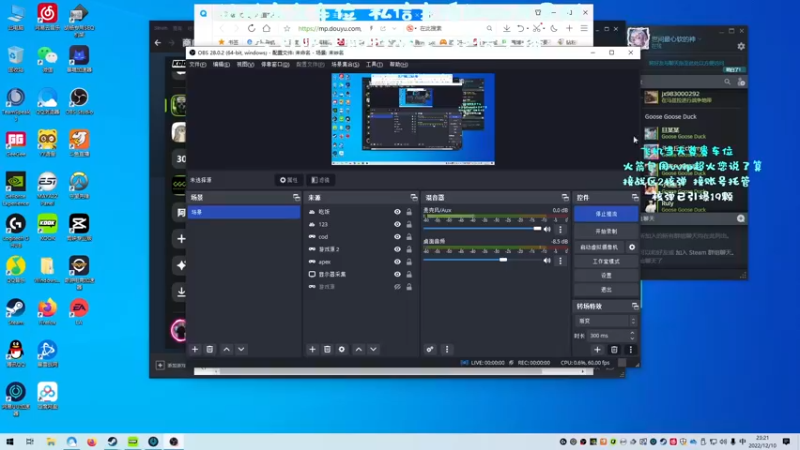Go to browser home page icon

click(266, 29)
